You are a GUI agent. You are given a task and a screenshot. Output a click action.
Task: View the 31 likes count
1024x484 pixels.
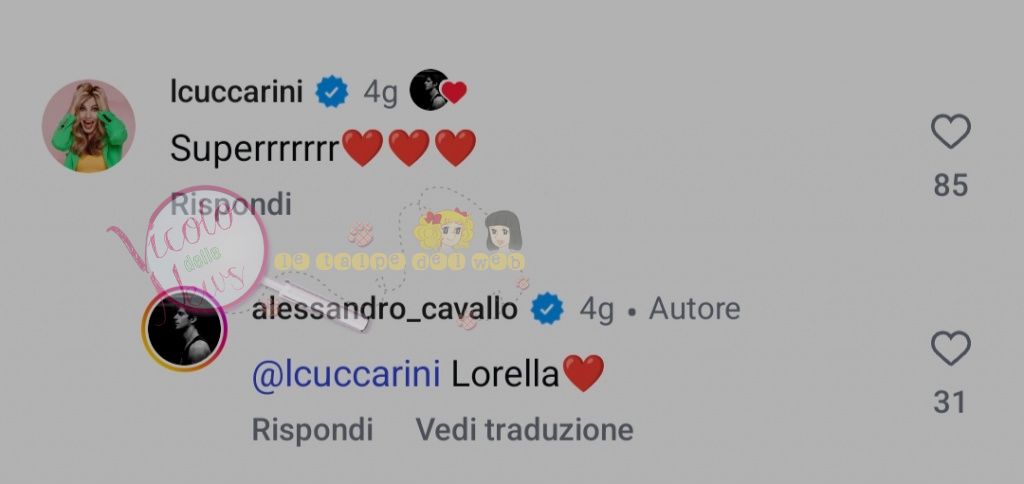(949, 402)
